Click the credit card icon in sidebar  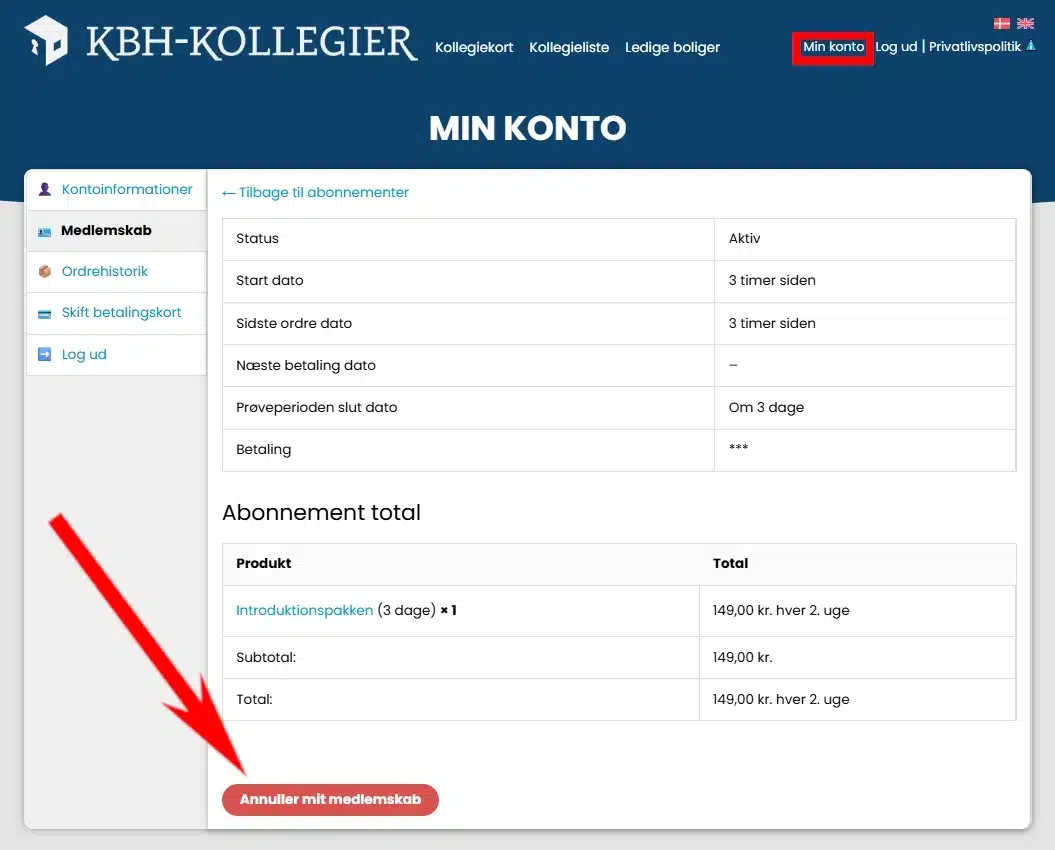point(44,313)
